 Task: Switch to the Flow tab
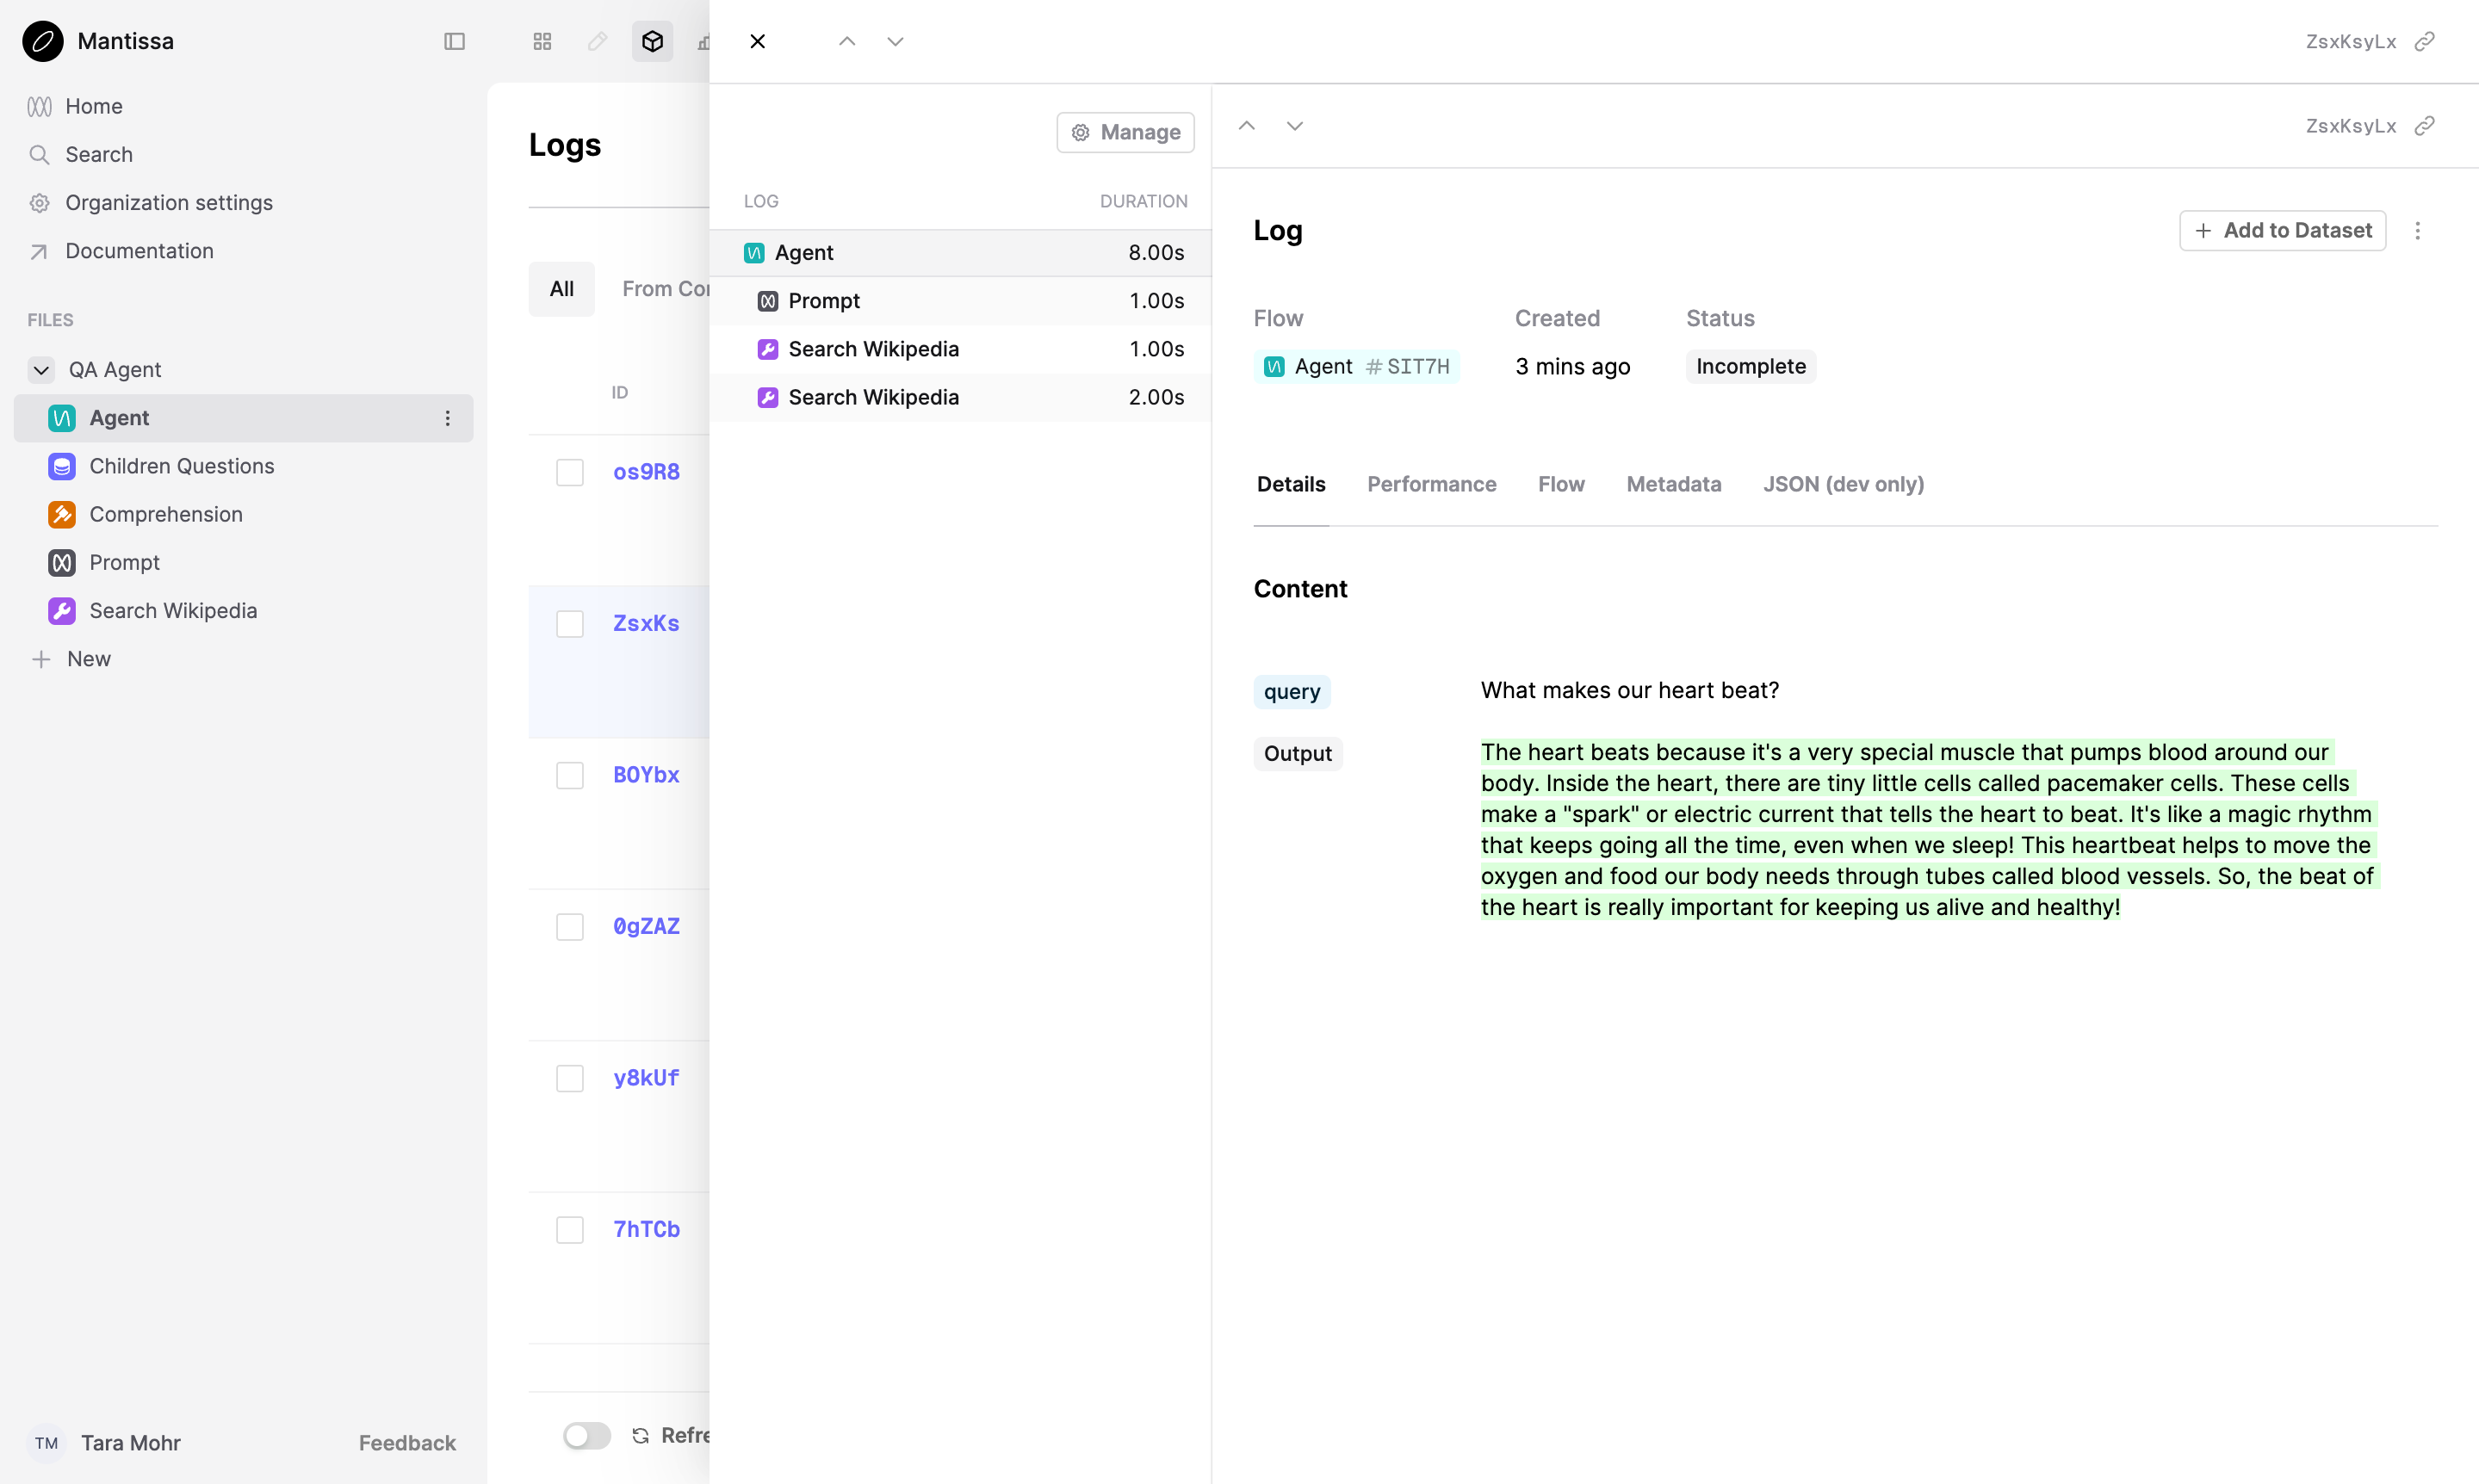[1560, 484]
